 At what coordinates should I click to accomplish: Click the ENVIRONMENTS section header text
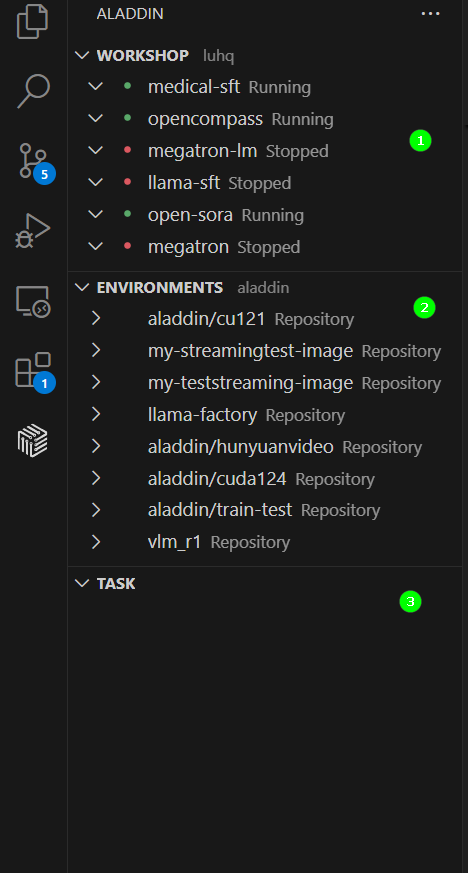(x=160, y=288)
